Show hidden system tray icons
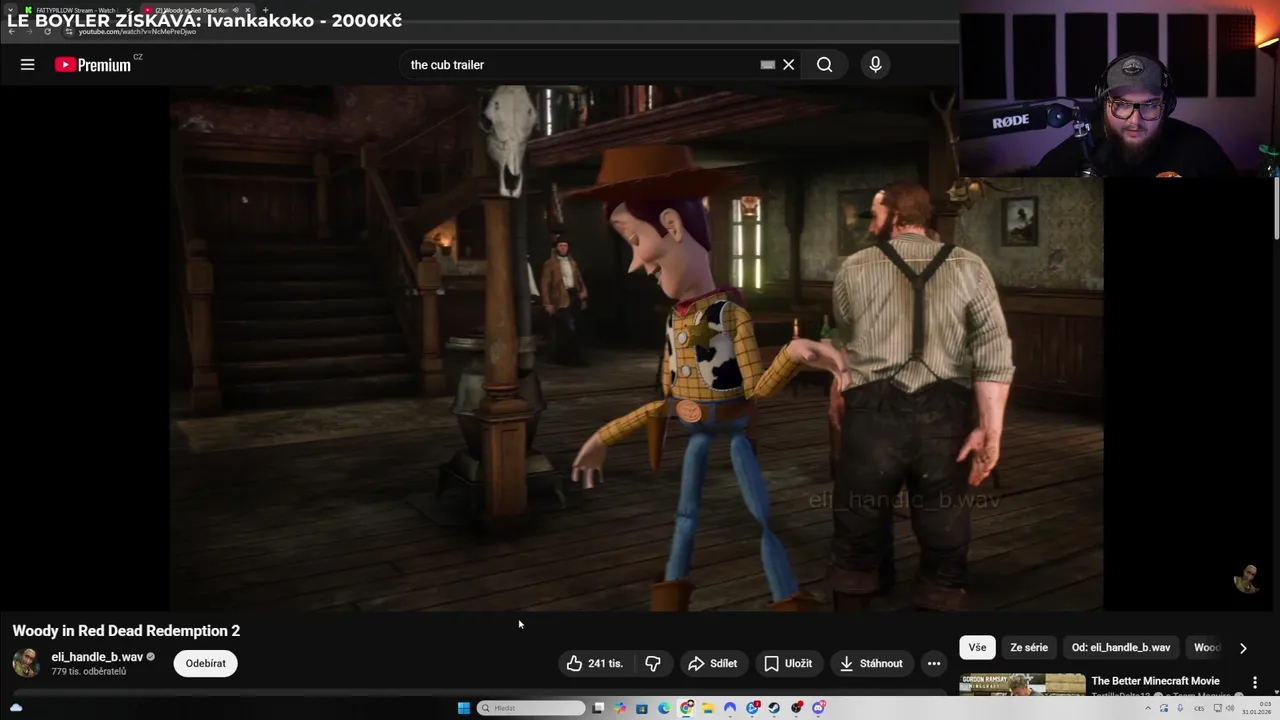The height and width of the screenshot is (720, 1280). pyautogui.click(x=1147, y=708)
